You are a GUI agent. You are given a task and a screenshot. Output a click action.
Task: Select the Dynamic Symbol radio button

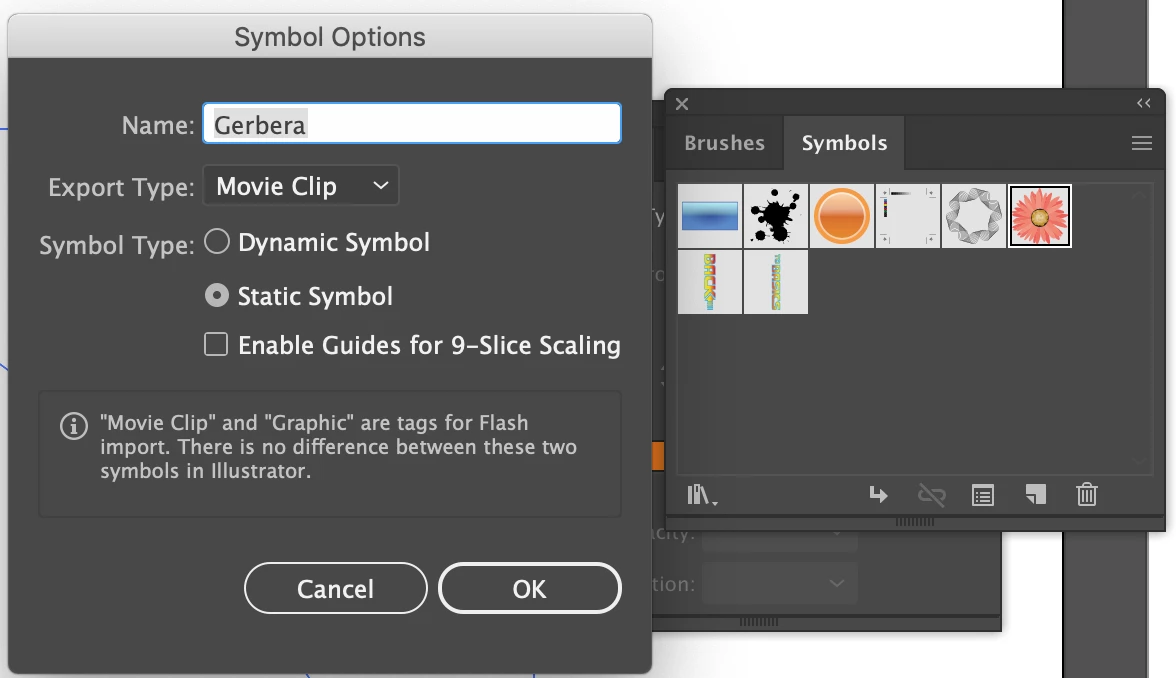point(217,242)
